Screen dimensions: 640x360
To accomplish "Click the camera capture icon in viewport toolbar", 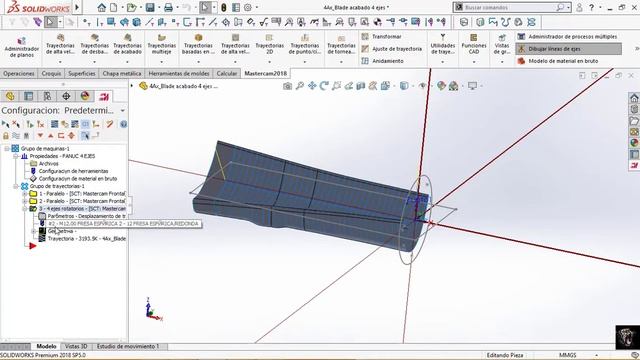I will 287,86.
